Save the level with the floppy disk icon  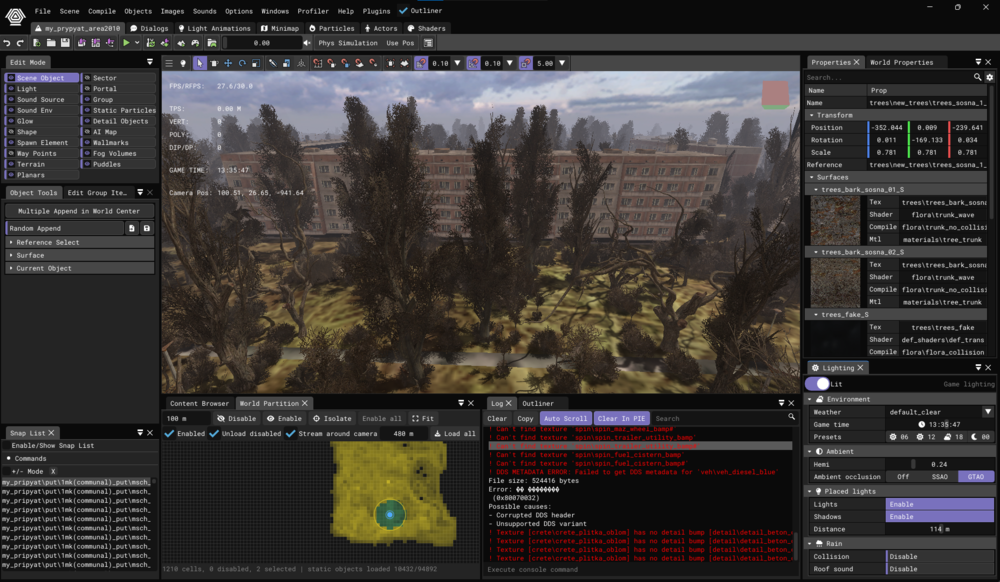coord(65,43)
